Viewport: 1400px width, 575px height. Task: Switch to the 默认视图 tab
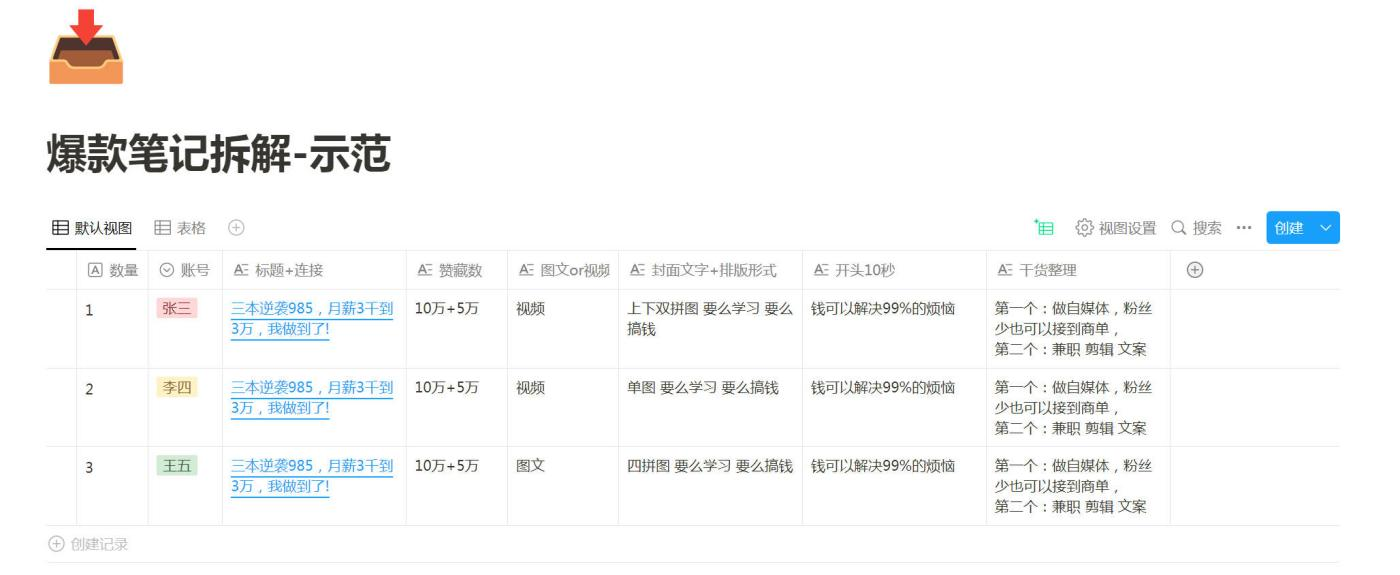(91, 228)
